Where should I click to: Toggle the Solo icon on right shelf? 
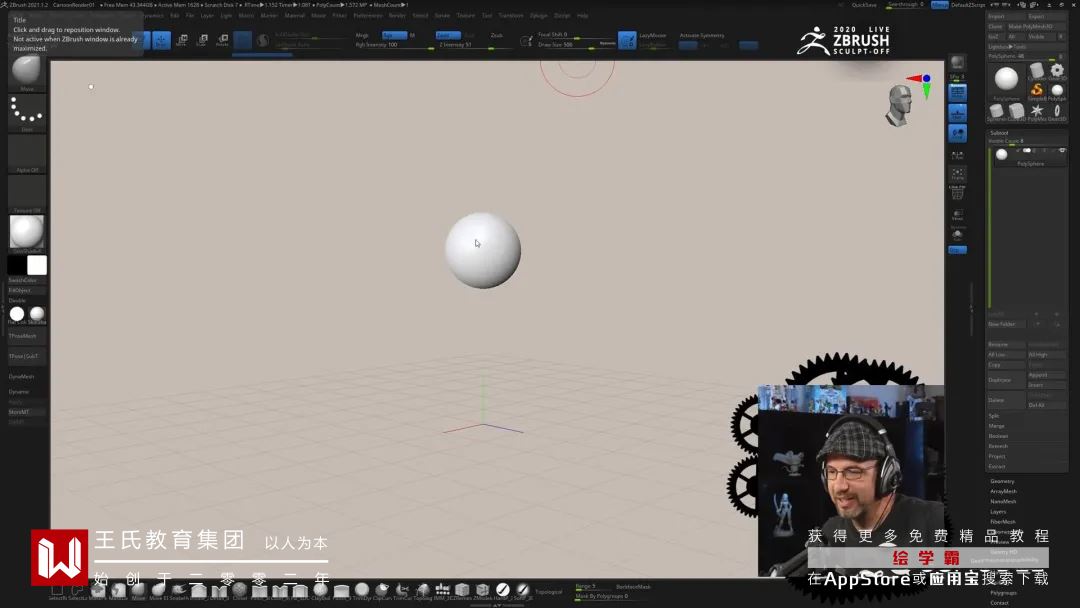click(x=957, y=235)
